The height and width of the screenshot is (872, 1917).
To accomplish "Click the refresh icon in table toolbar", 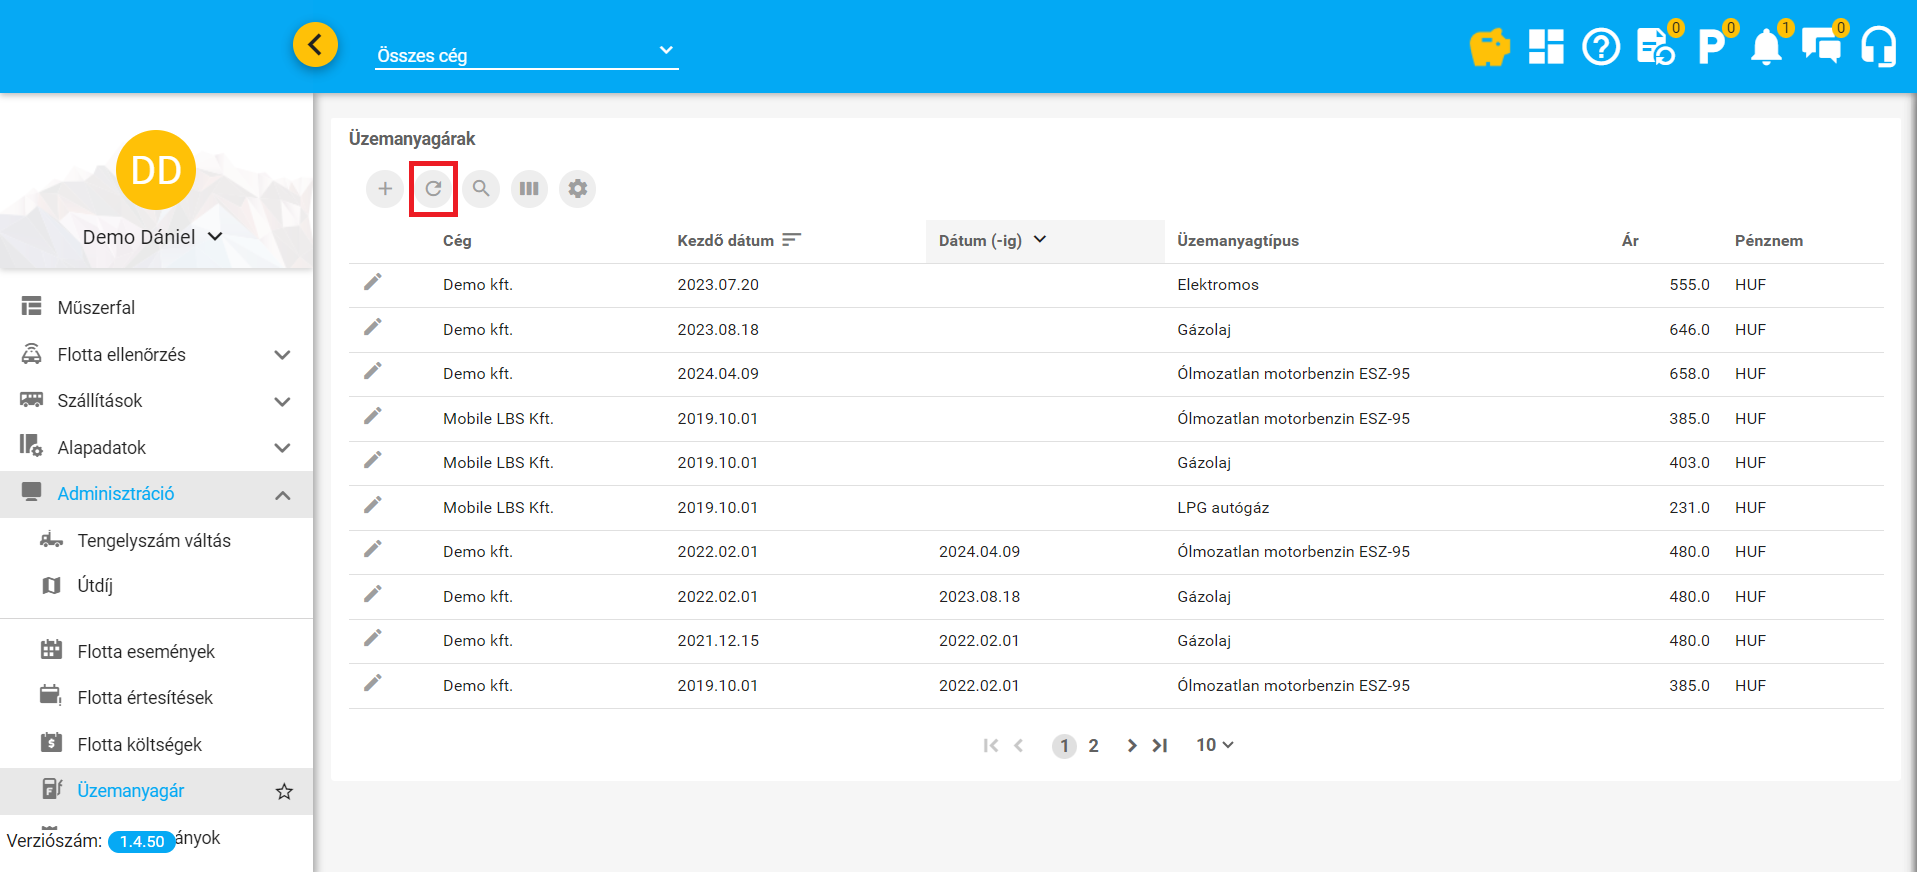I will pyautogui.click(x=433, y=188).
